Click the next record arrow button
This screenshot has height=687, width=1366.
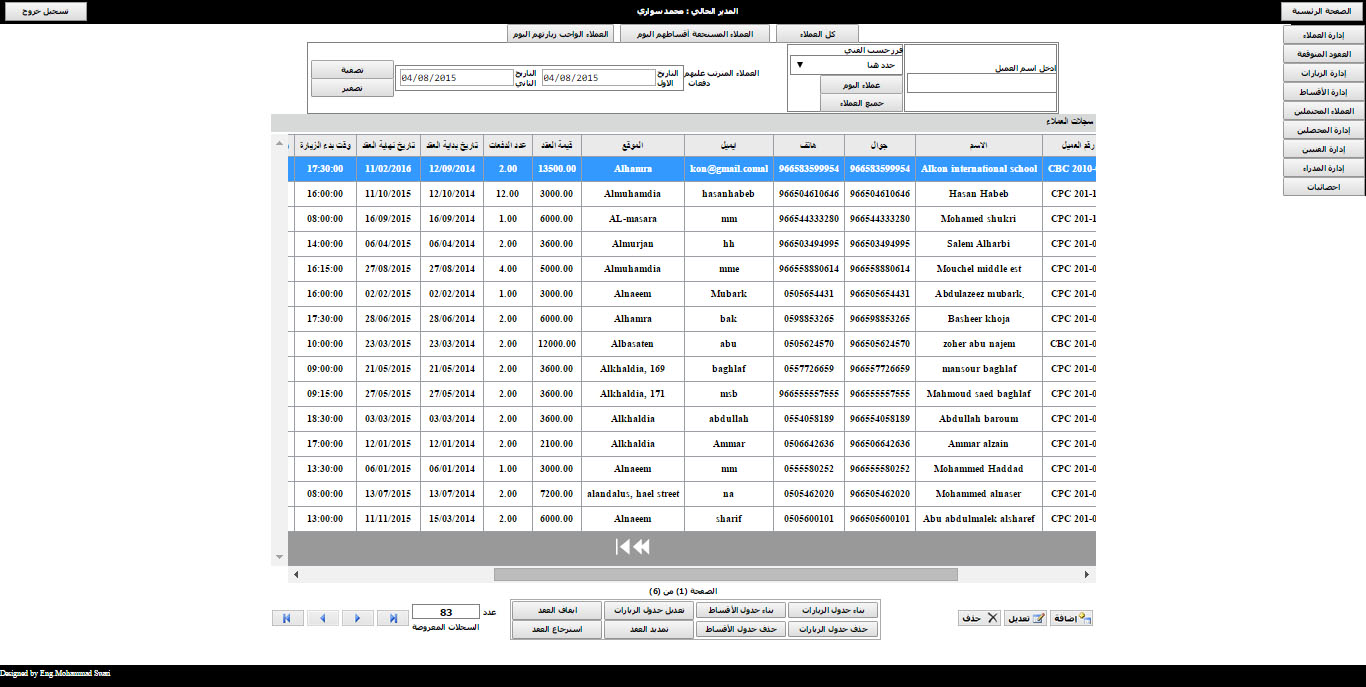click(357, 619)
